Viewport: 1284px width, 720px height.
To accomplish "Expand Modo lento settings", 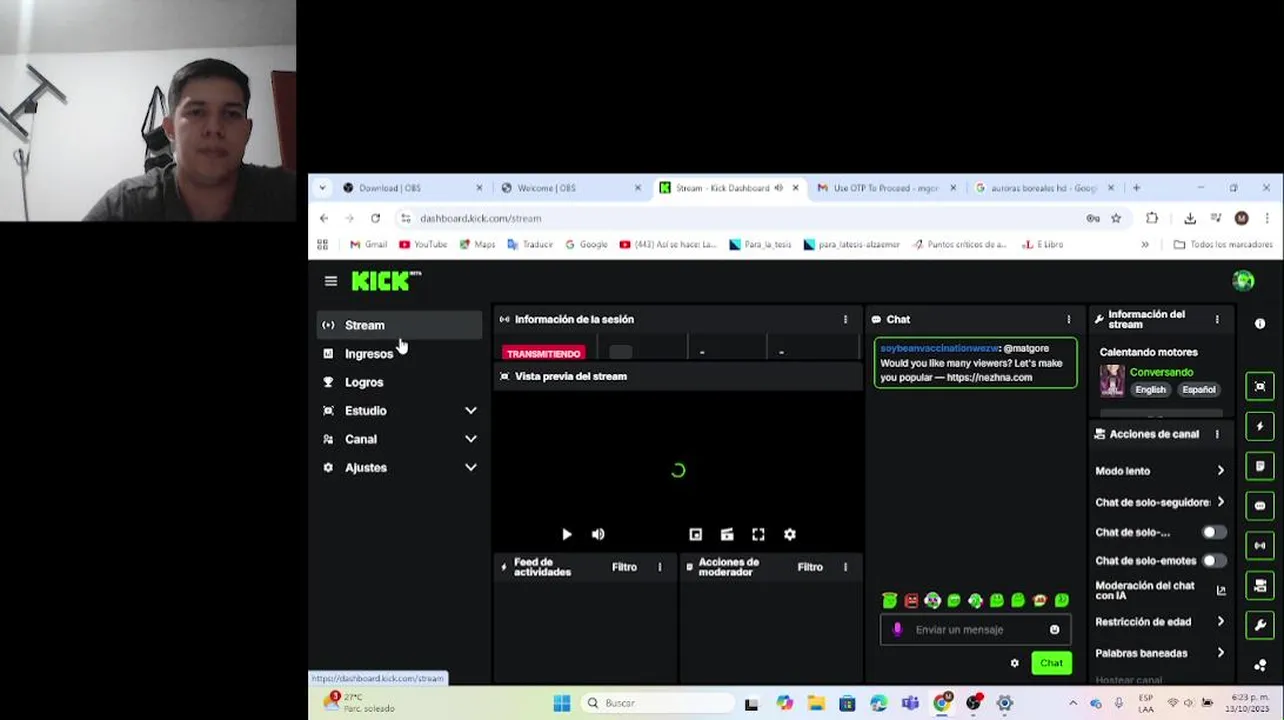I will tap(1220, 471).
